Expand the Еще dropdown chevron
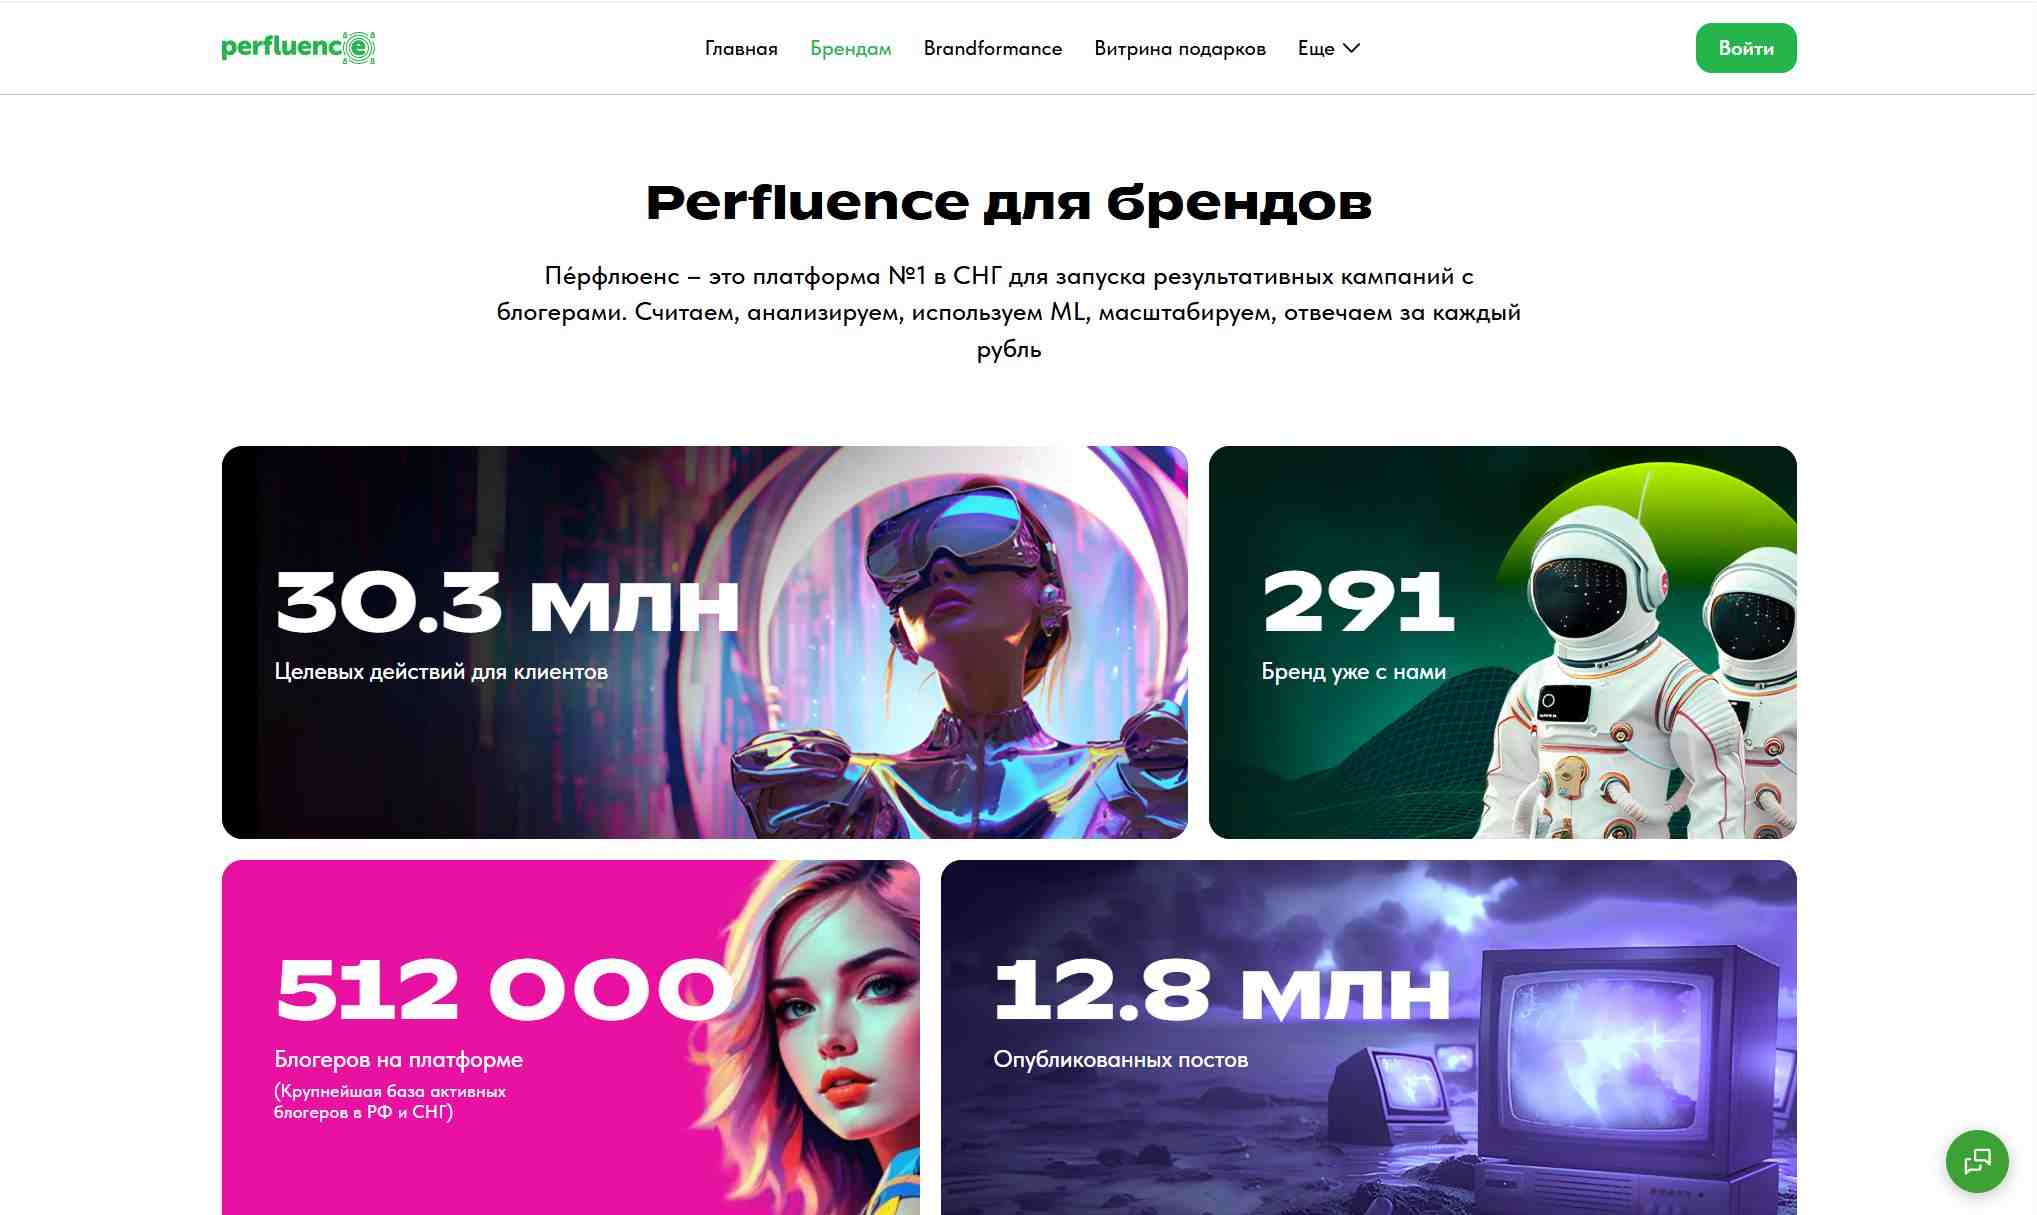 [1351, 48]
